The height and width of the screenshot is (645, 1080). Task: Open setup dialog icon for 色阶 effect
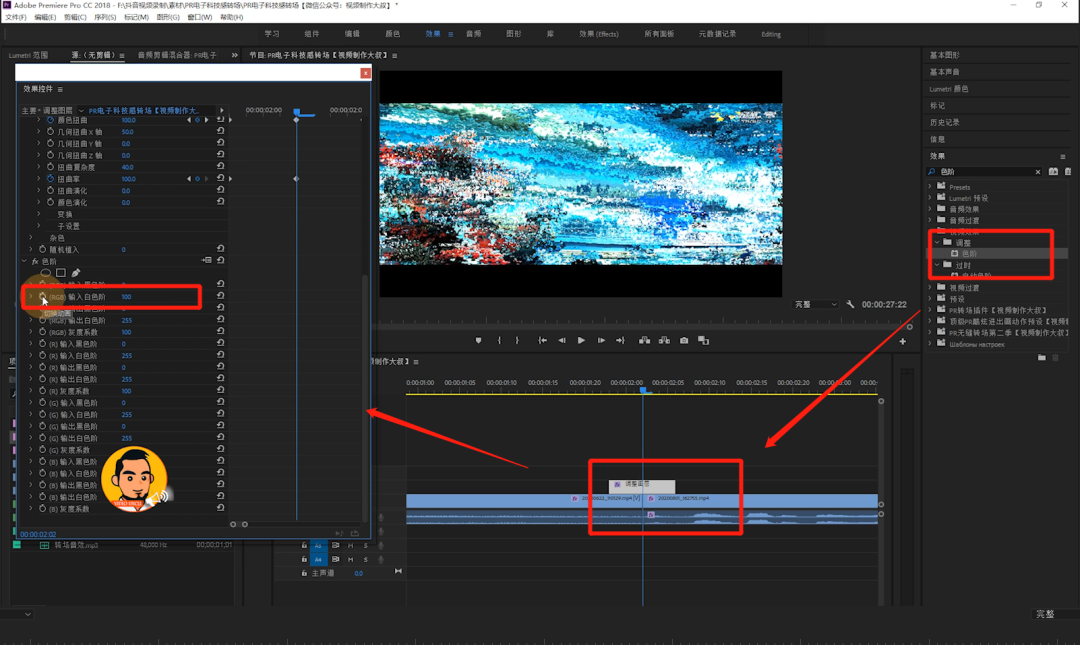pyautogui.click(x=207, y=260)
